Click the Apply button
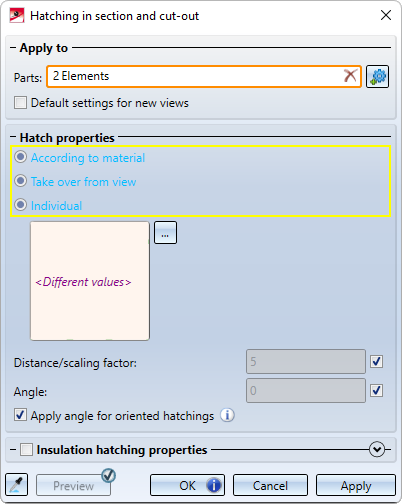Image resolution: width=402 pixels, height=504 pixels. point(356,485)
